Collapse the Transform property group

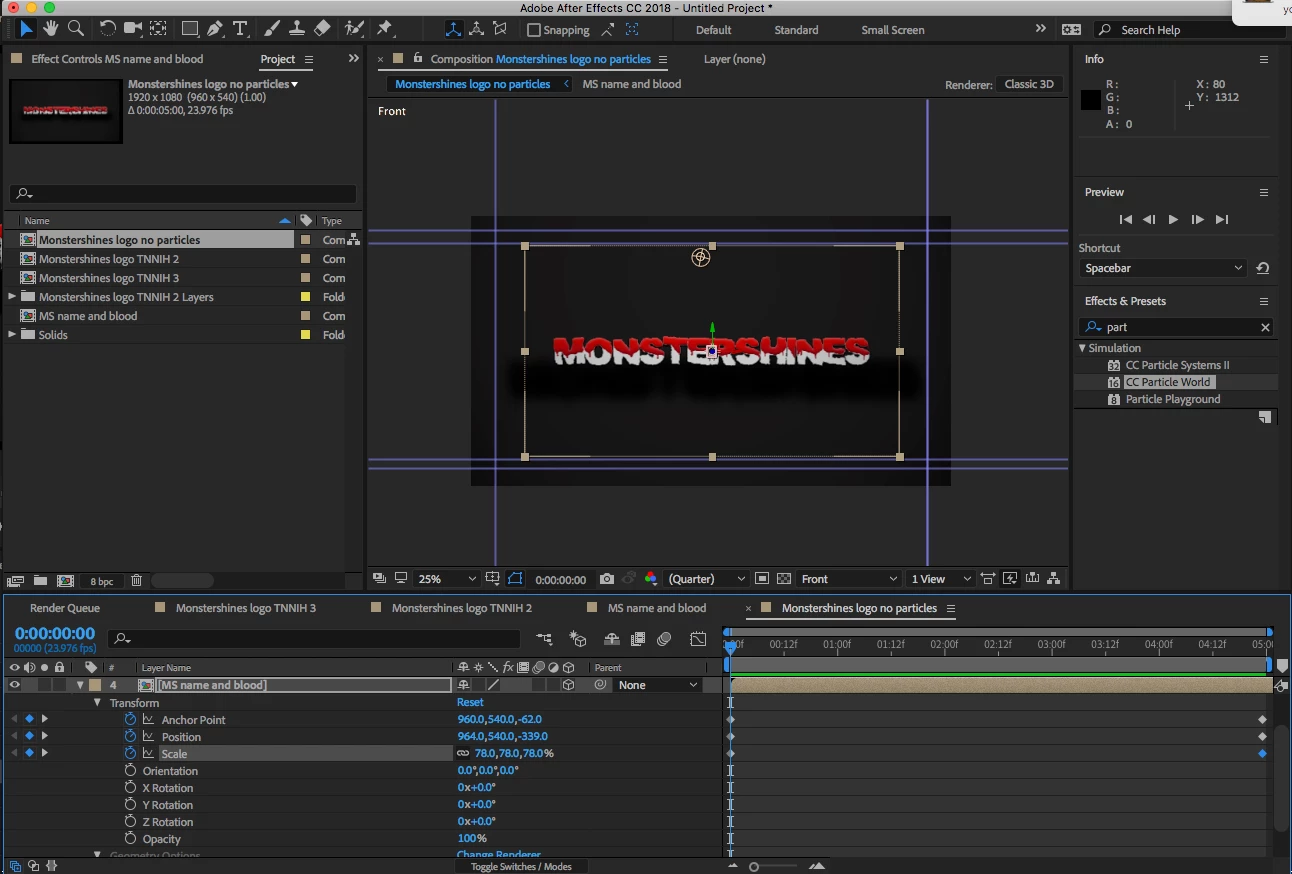[98, 703]
